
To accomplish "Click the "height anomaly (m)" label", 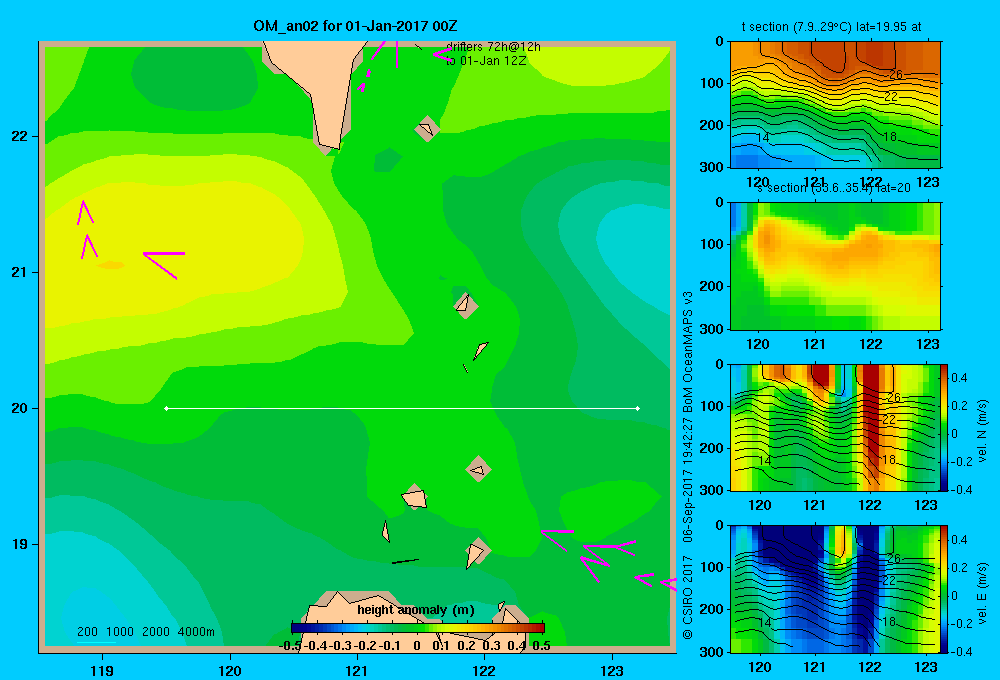I will point(416,610).
